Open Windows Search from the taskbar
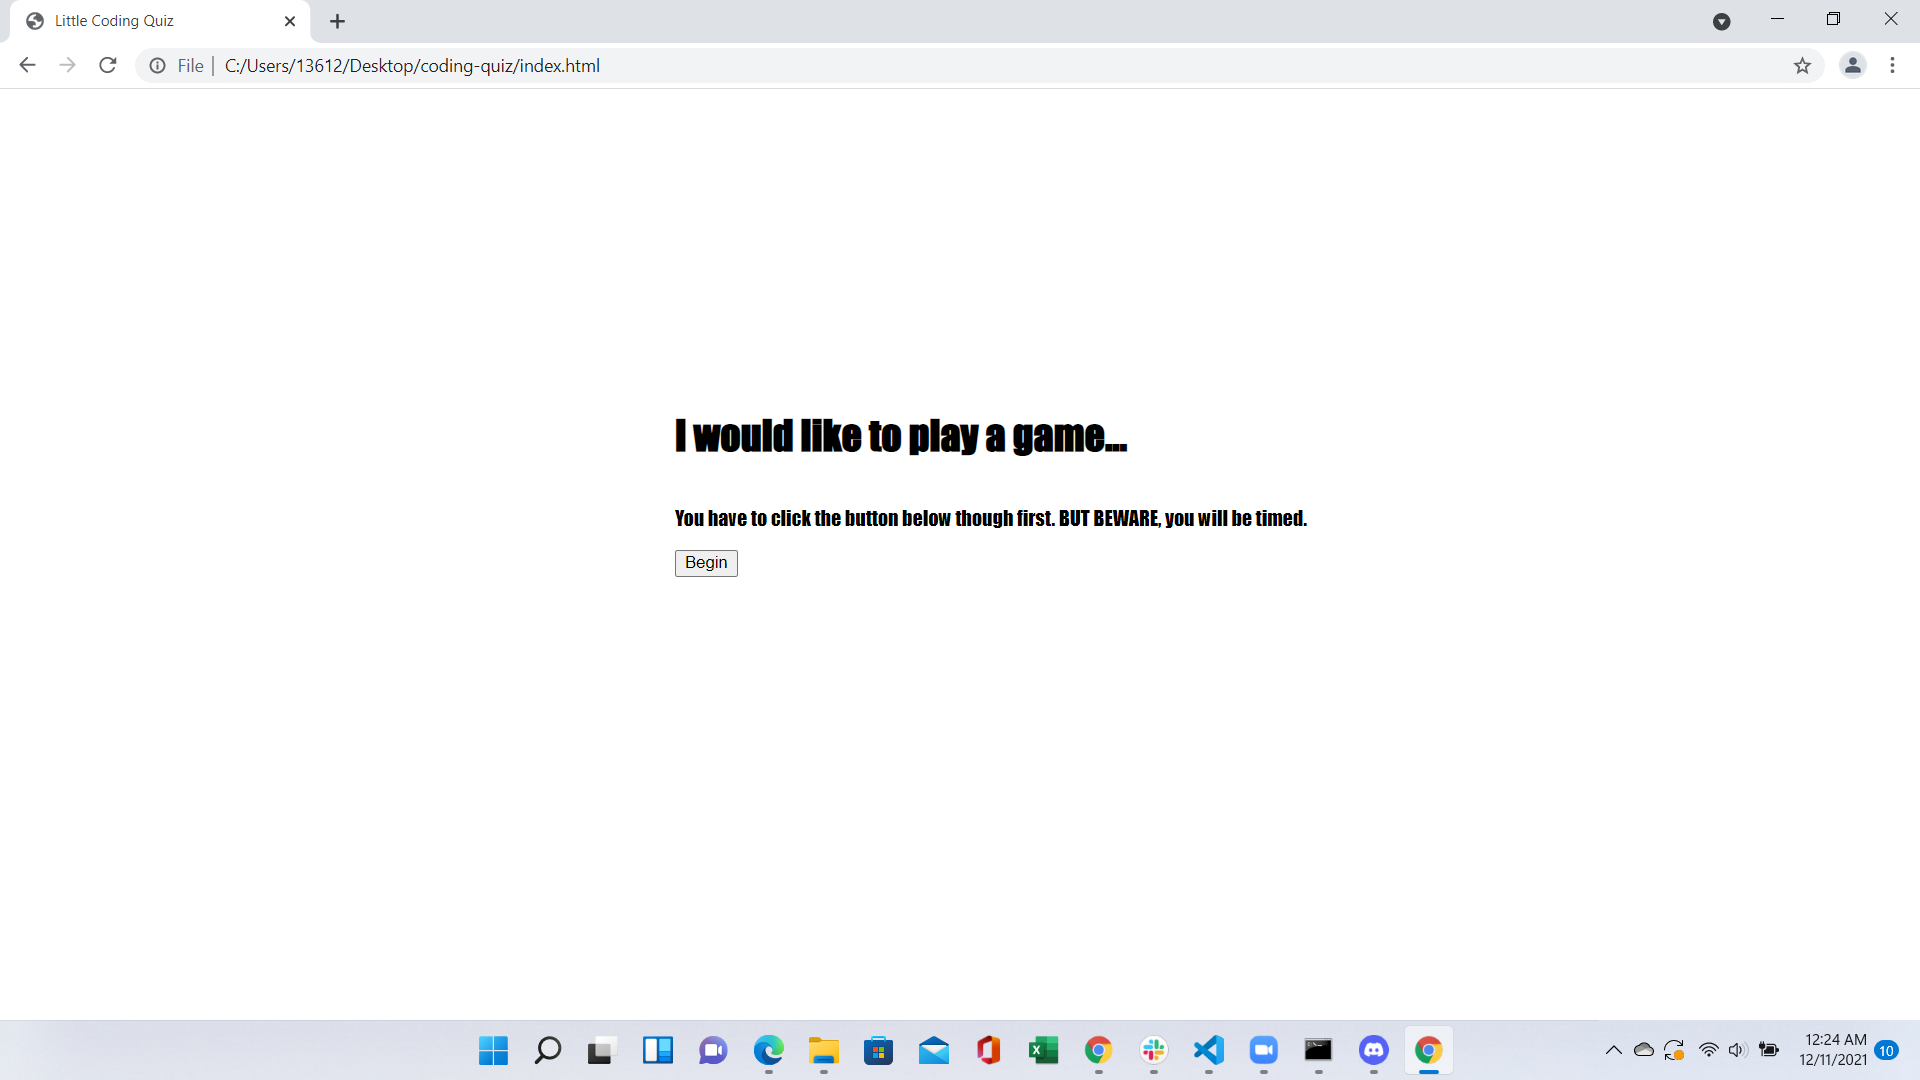 [x=547, y=1050]
